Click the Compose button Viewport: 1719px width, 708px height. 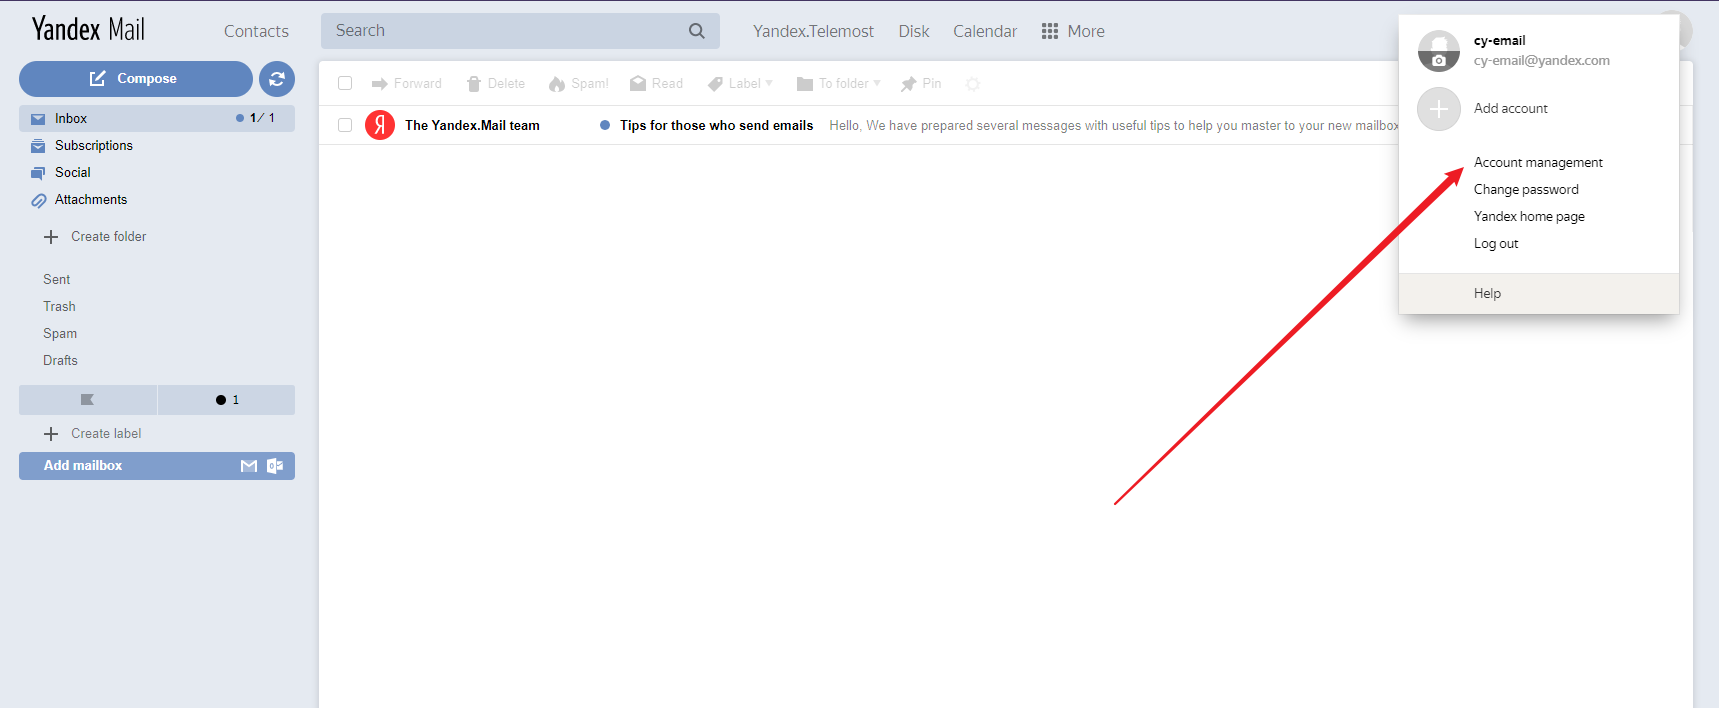(x=135, y=79)
